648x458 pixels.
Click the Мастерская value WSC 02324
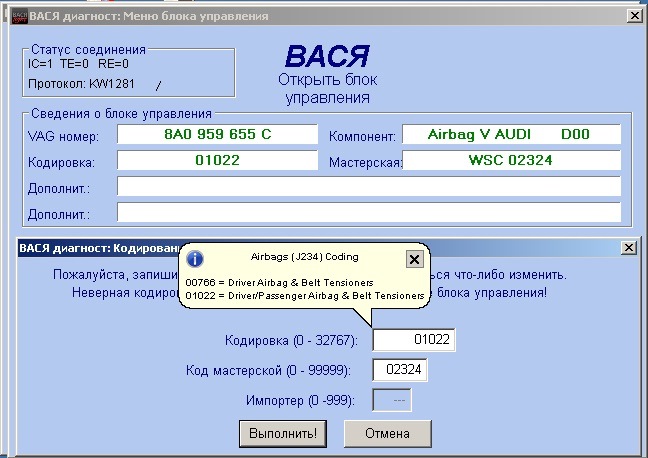[511, 160]
